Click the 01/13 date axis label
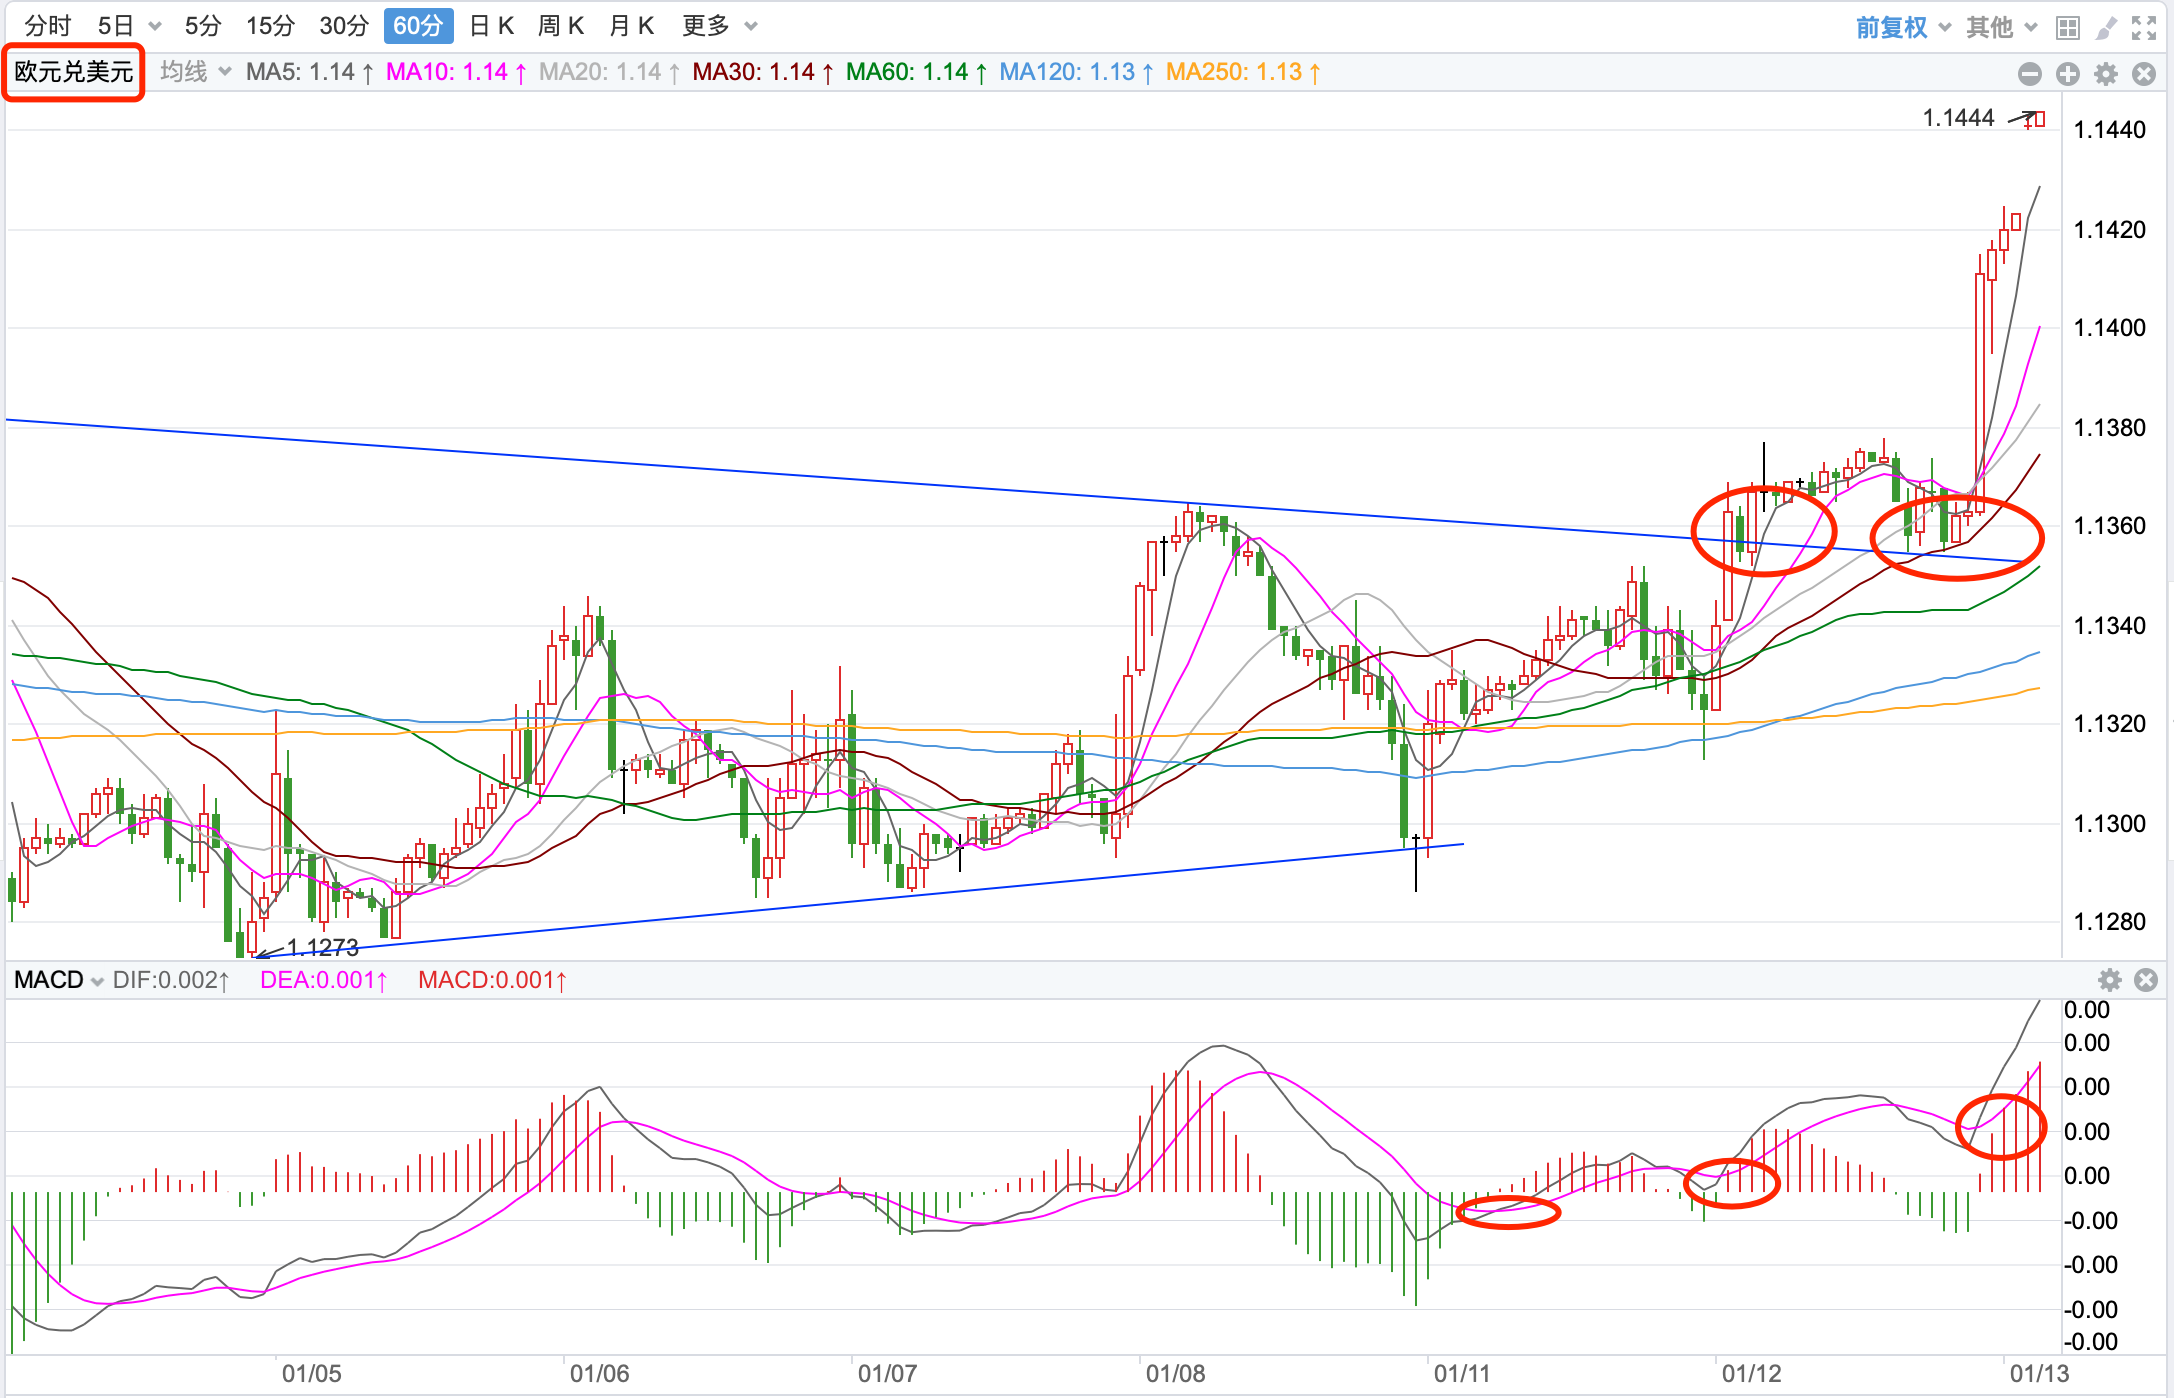The image size is (2174, 1398). click(x=2039, y=1373)
